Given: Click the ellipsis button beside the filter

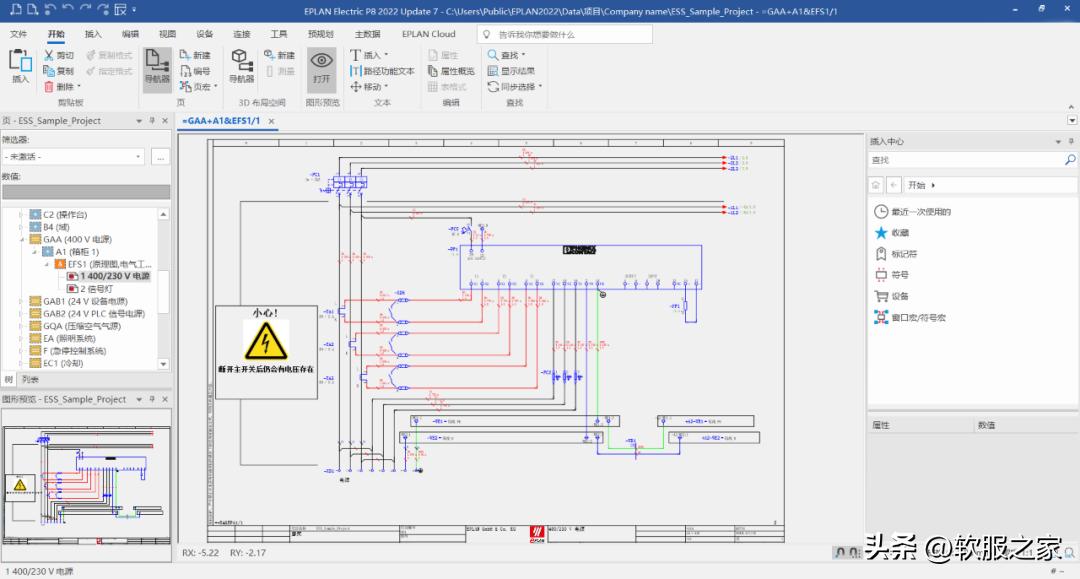Looking at the screenshot, I should pyautogui.click(x=159, y=157).
